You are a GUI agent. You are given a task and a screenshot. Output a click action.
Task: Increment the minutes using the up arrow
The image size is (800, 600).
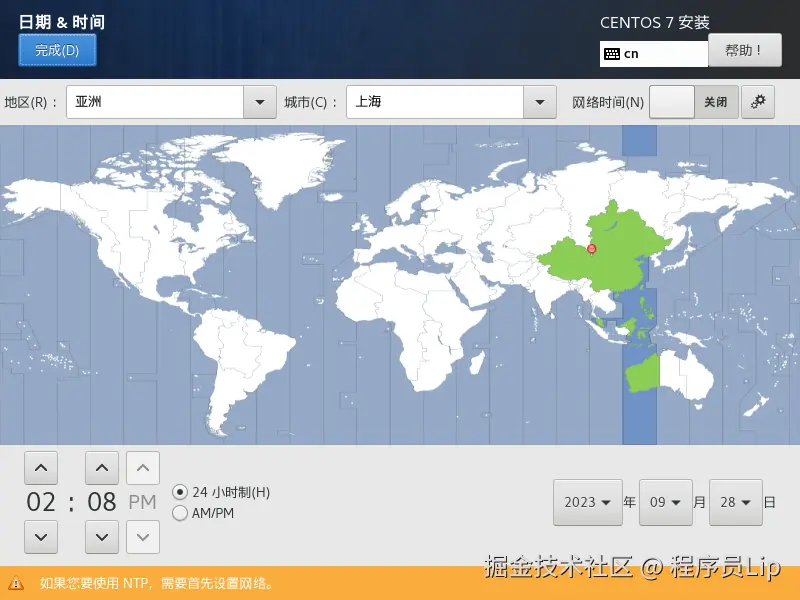pyautogui.click(x=102, y=467)
